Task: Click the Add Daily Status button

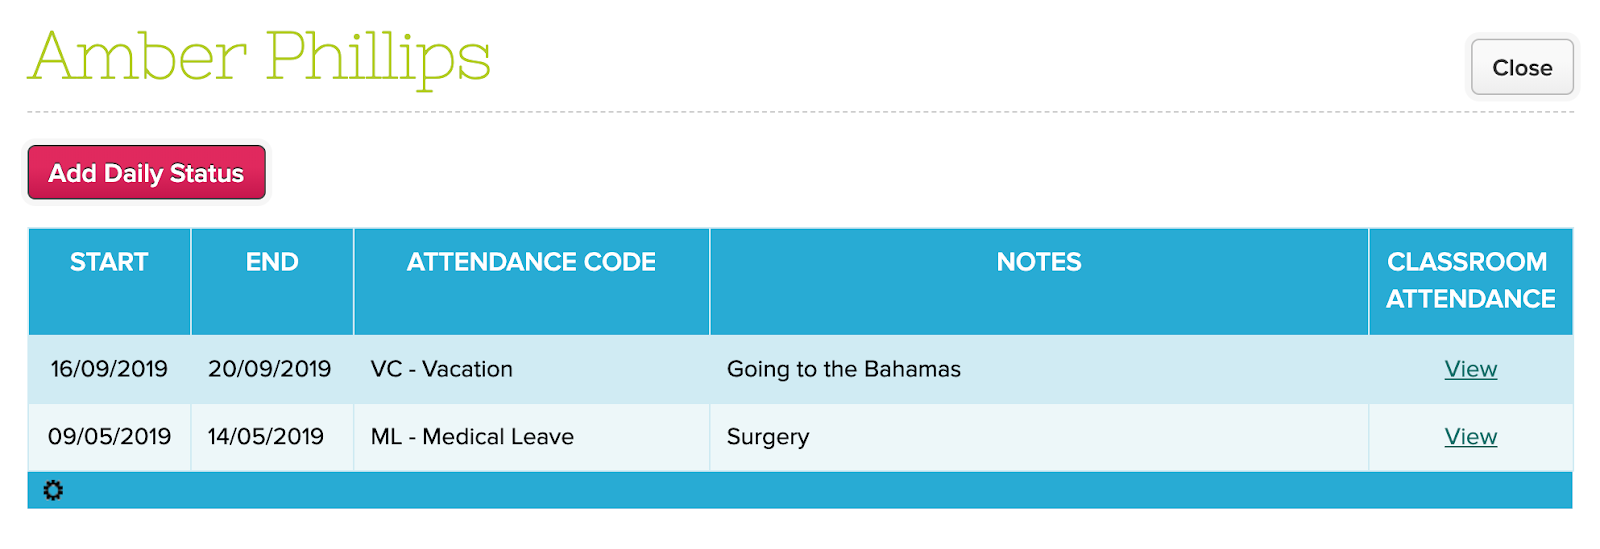Action: click(146, 173)
